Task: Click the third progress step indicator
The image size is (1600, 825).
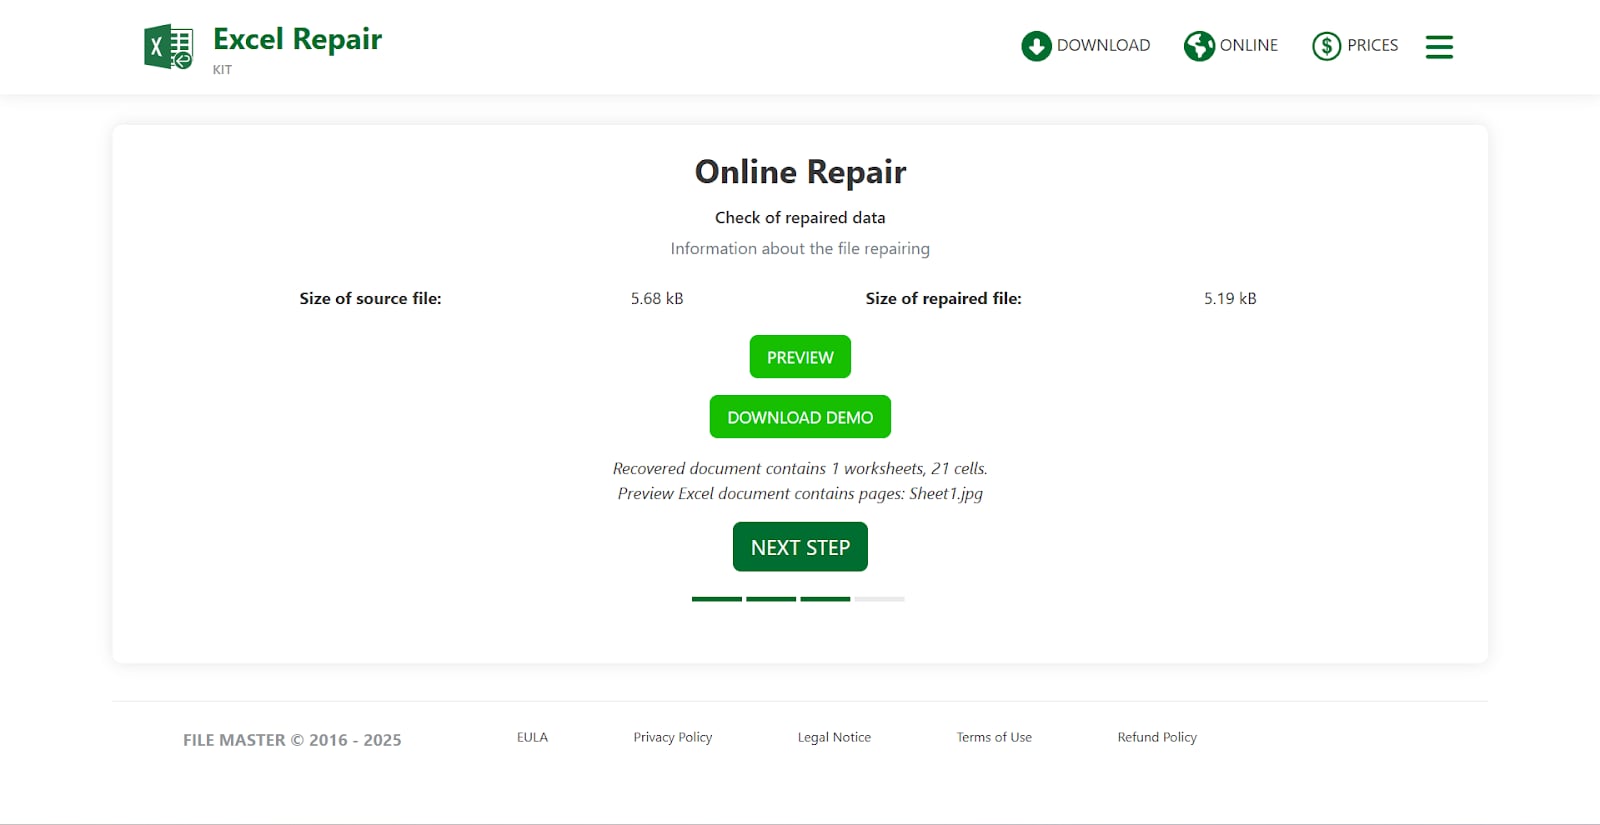Action: (x=825, y=599)
